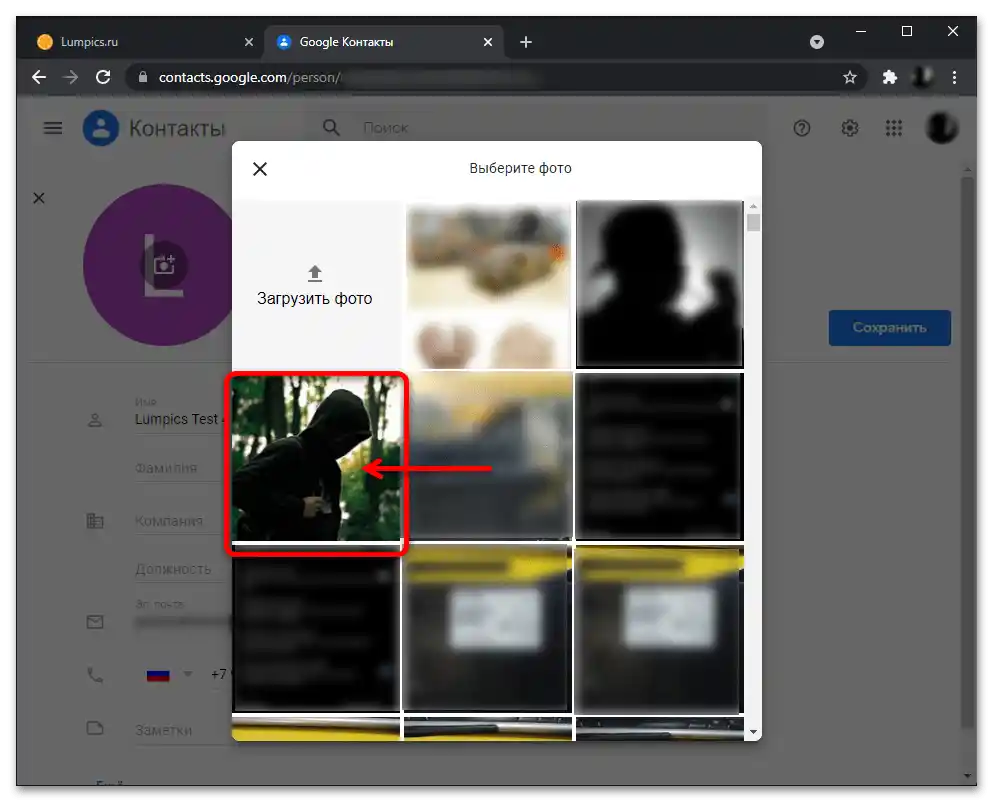Bookmark this page with star icon

point(850,77)
